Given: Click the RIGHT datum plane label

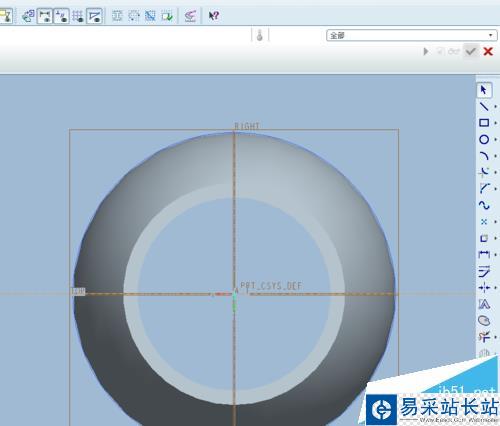Looking at the screenshot, I should click(x=247, y=126).
